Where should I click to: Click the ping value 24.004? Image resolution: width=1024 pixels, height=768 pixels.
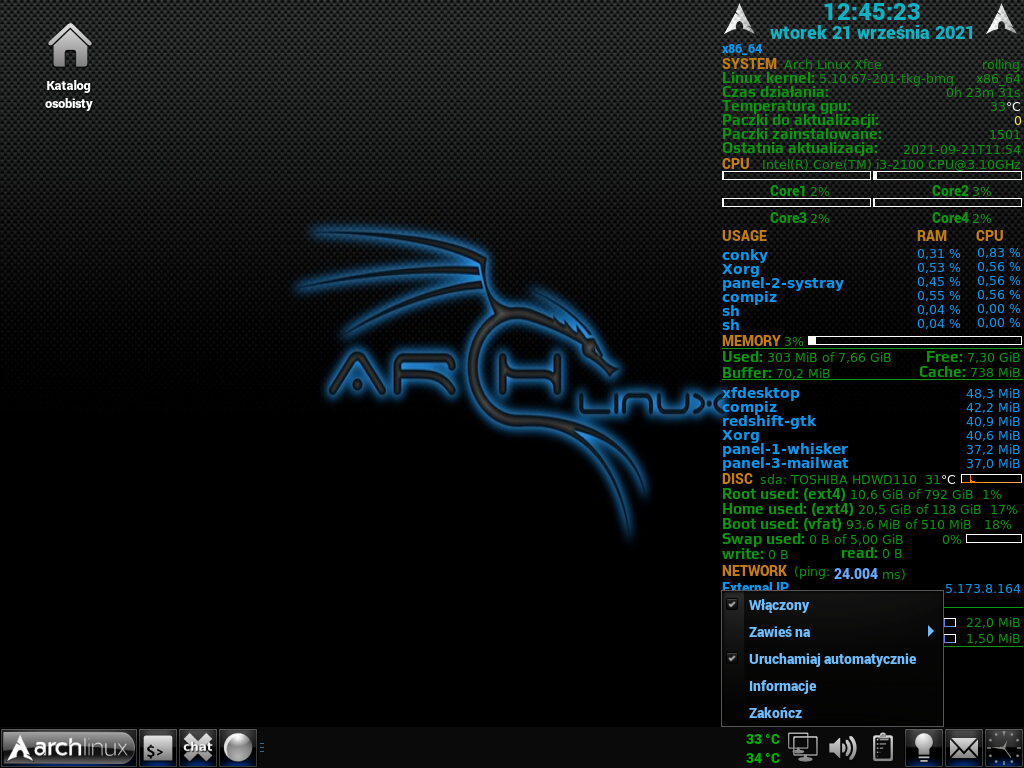pos(856,573)
